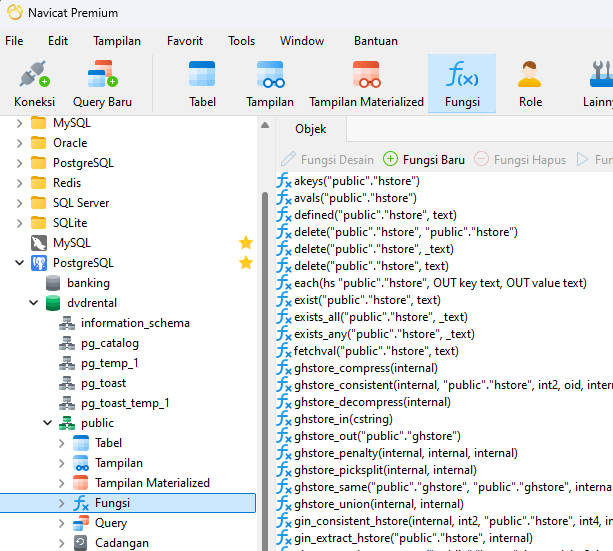Screen dimensions: 613x551
Task: Open the File menu
Action: (x=14, y=41)
